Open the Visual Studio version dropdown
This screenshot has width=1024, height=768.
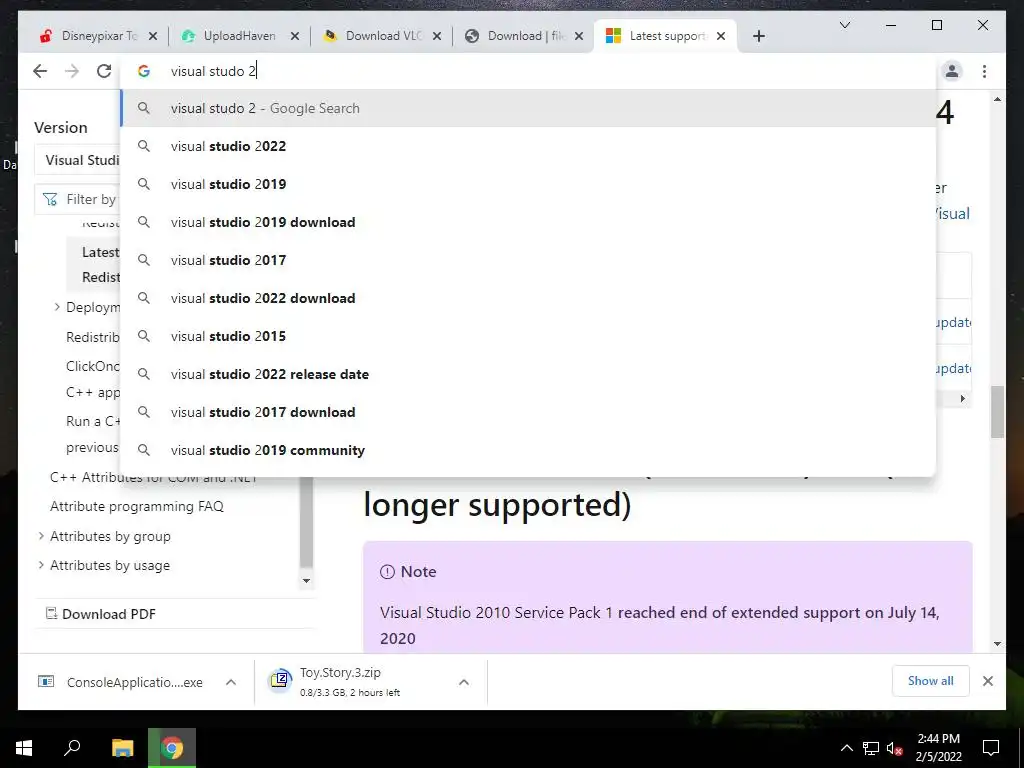pyautogui.click(x=78, y=160)
